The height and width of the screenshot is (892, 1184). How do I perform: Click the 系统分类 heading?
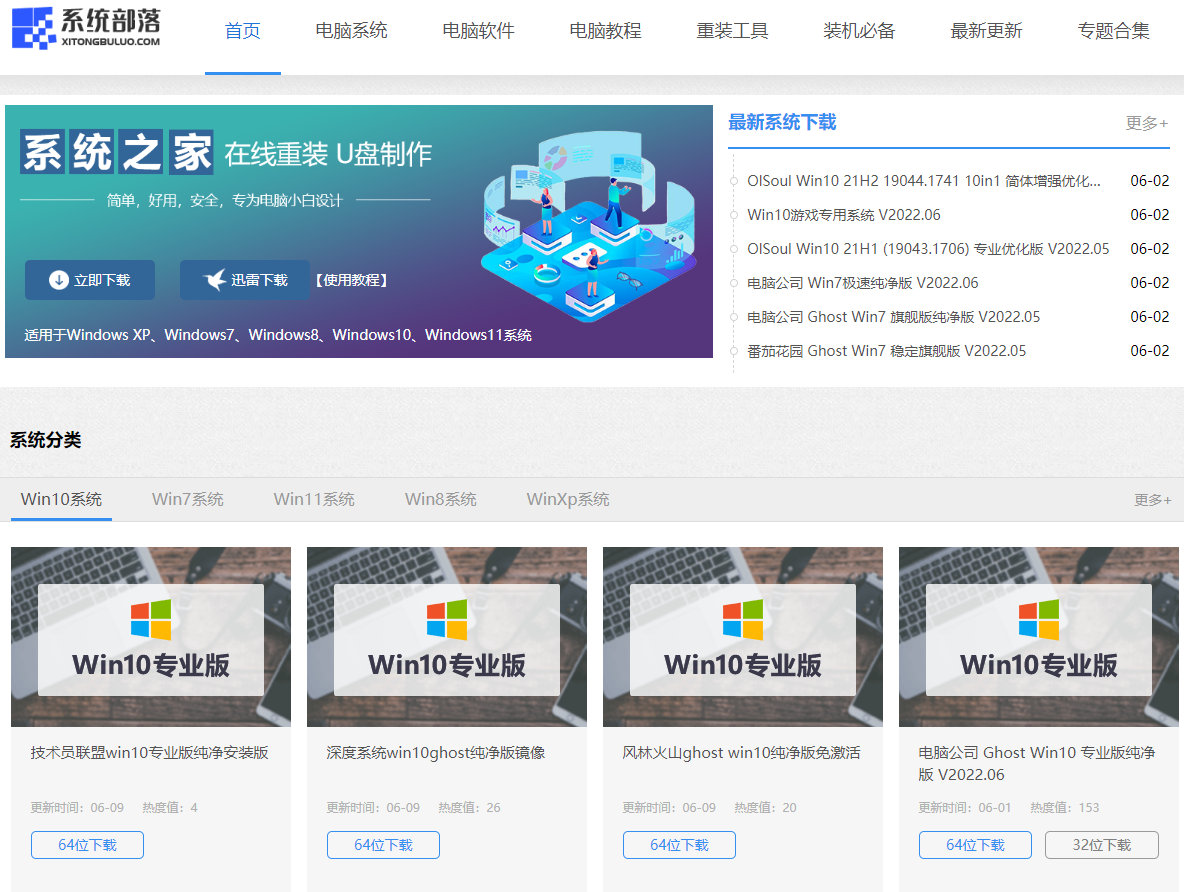[45, 440]
